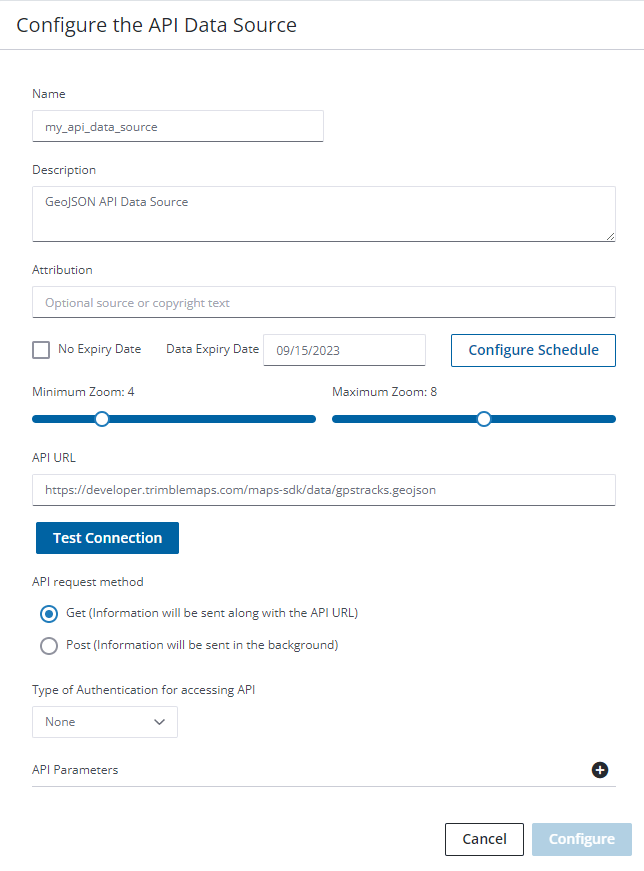Click the Test Connection button

(107, 538)
